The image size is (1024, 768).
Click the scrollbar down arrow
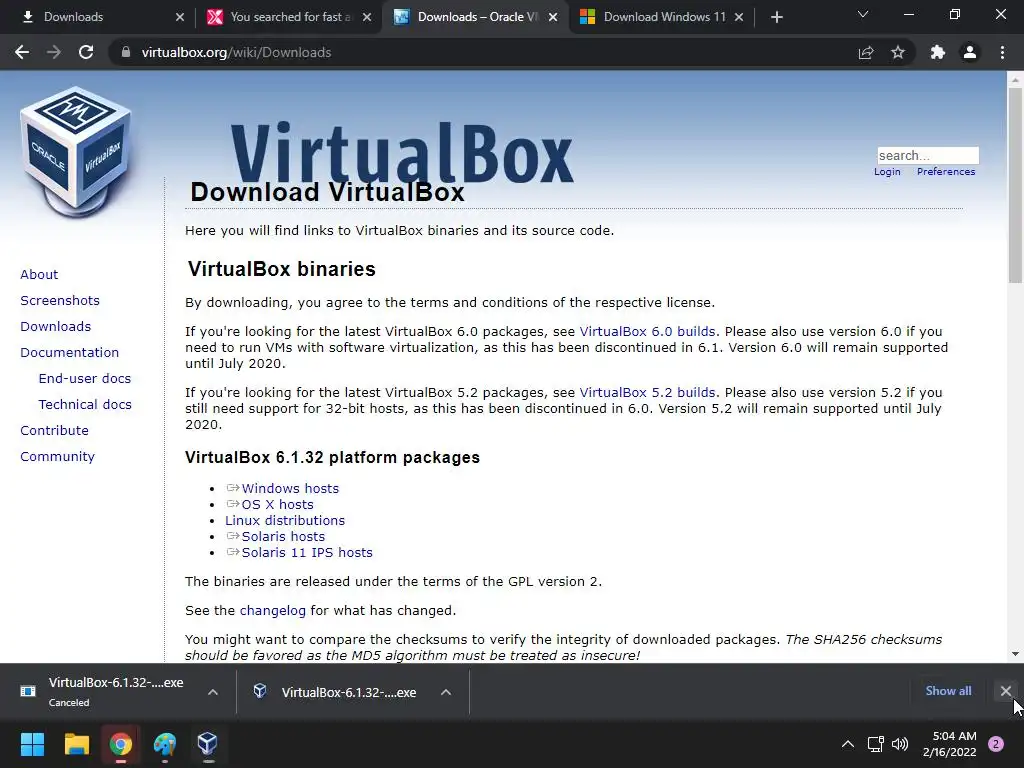pos(1015,654)
